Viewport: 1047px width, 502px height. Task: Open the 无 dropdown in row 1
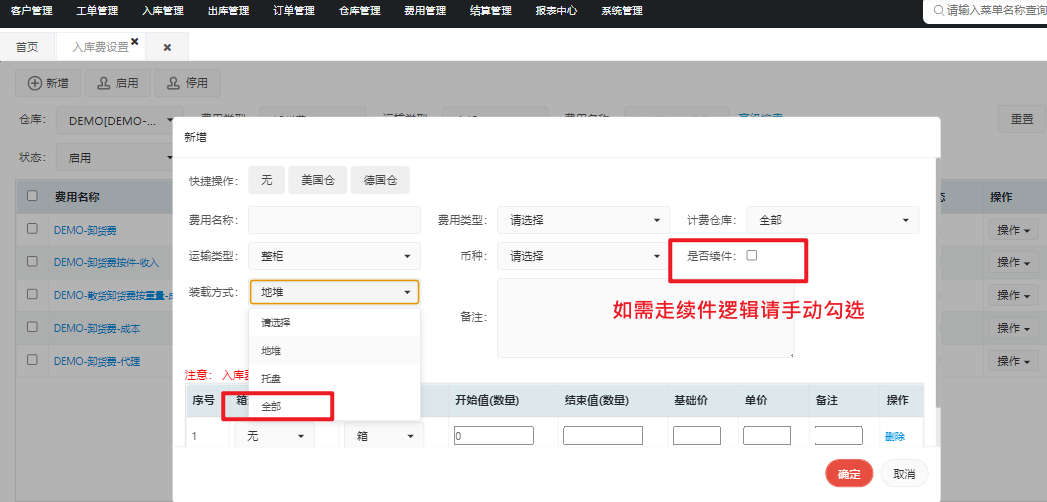(274, 435)
